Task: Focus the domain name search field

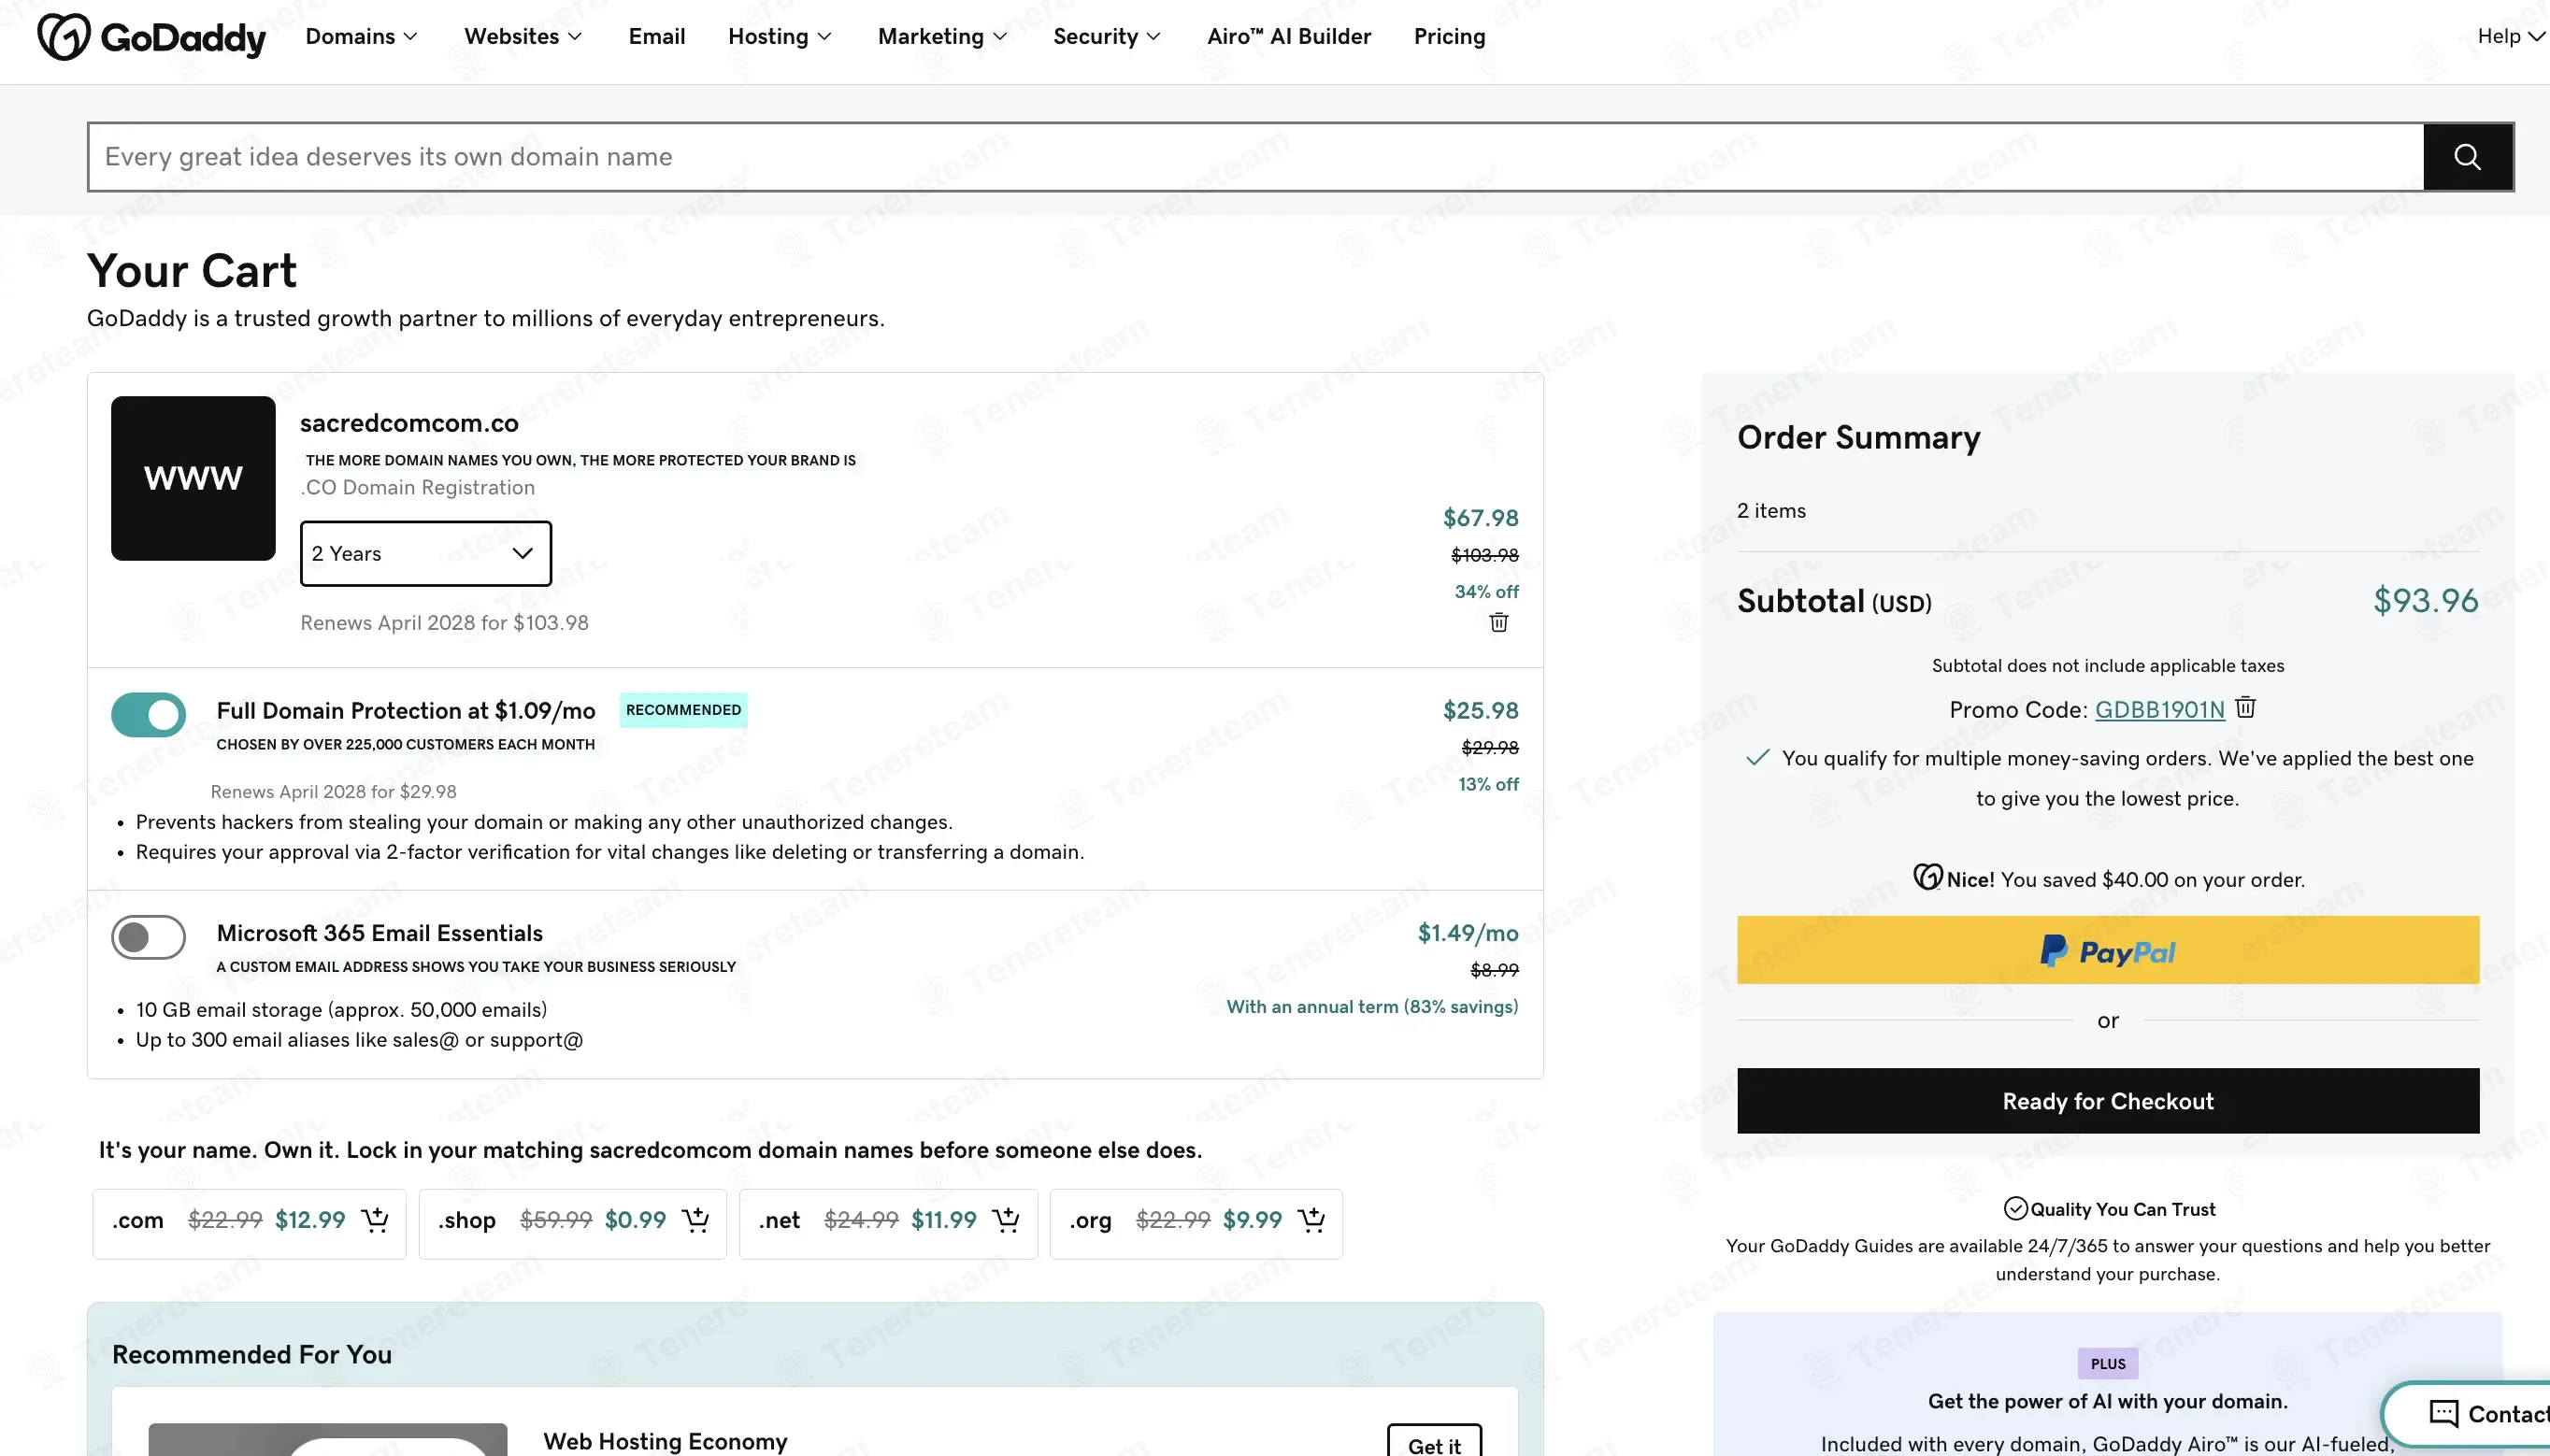Action: pyautogui.click(x=1255, y=157)
